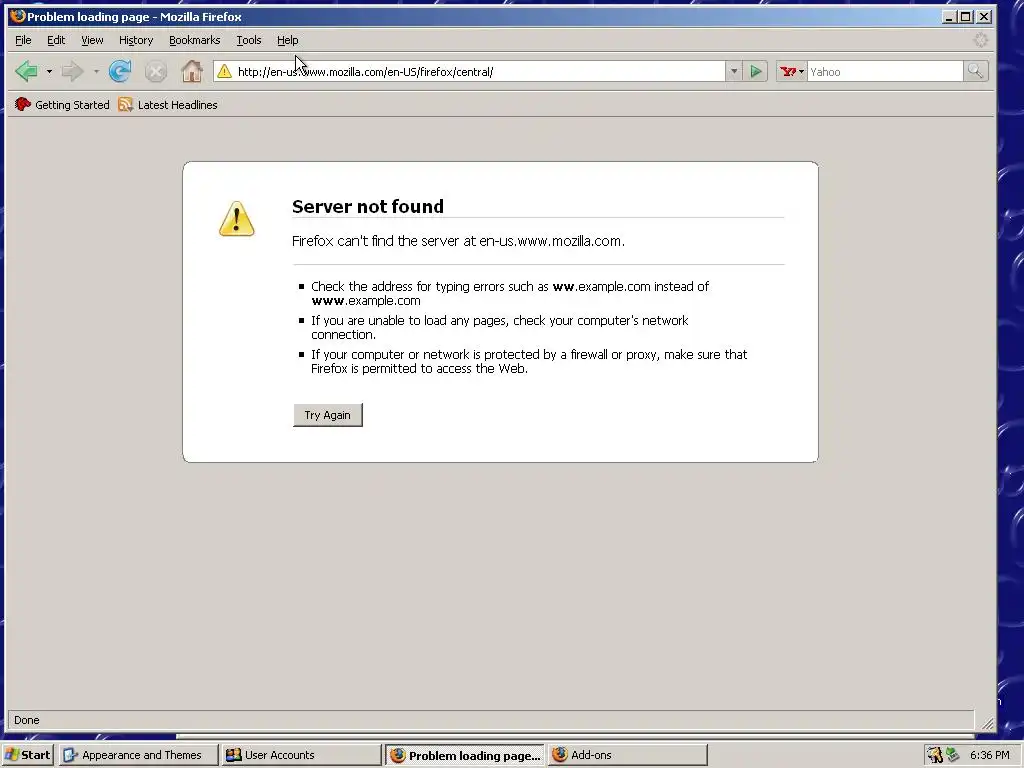The width and height of the screenshot is (1024, 768).
Task: Open the View menu
Action: [92, 40]
